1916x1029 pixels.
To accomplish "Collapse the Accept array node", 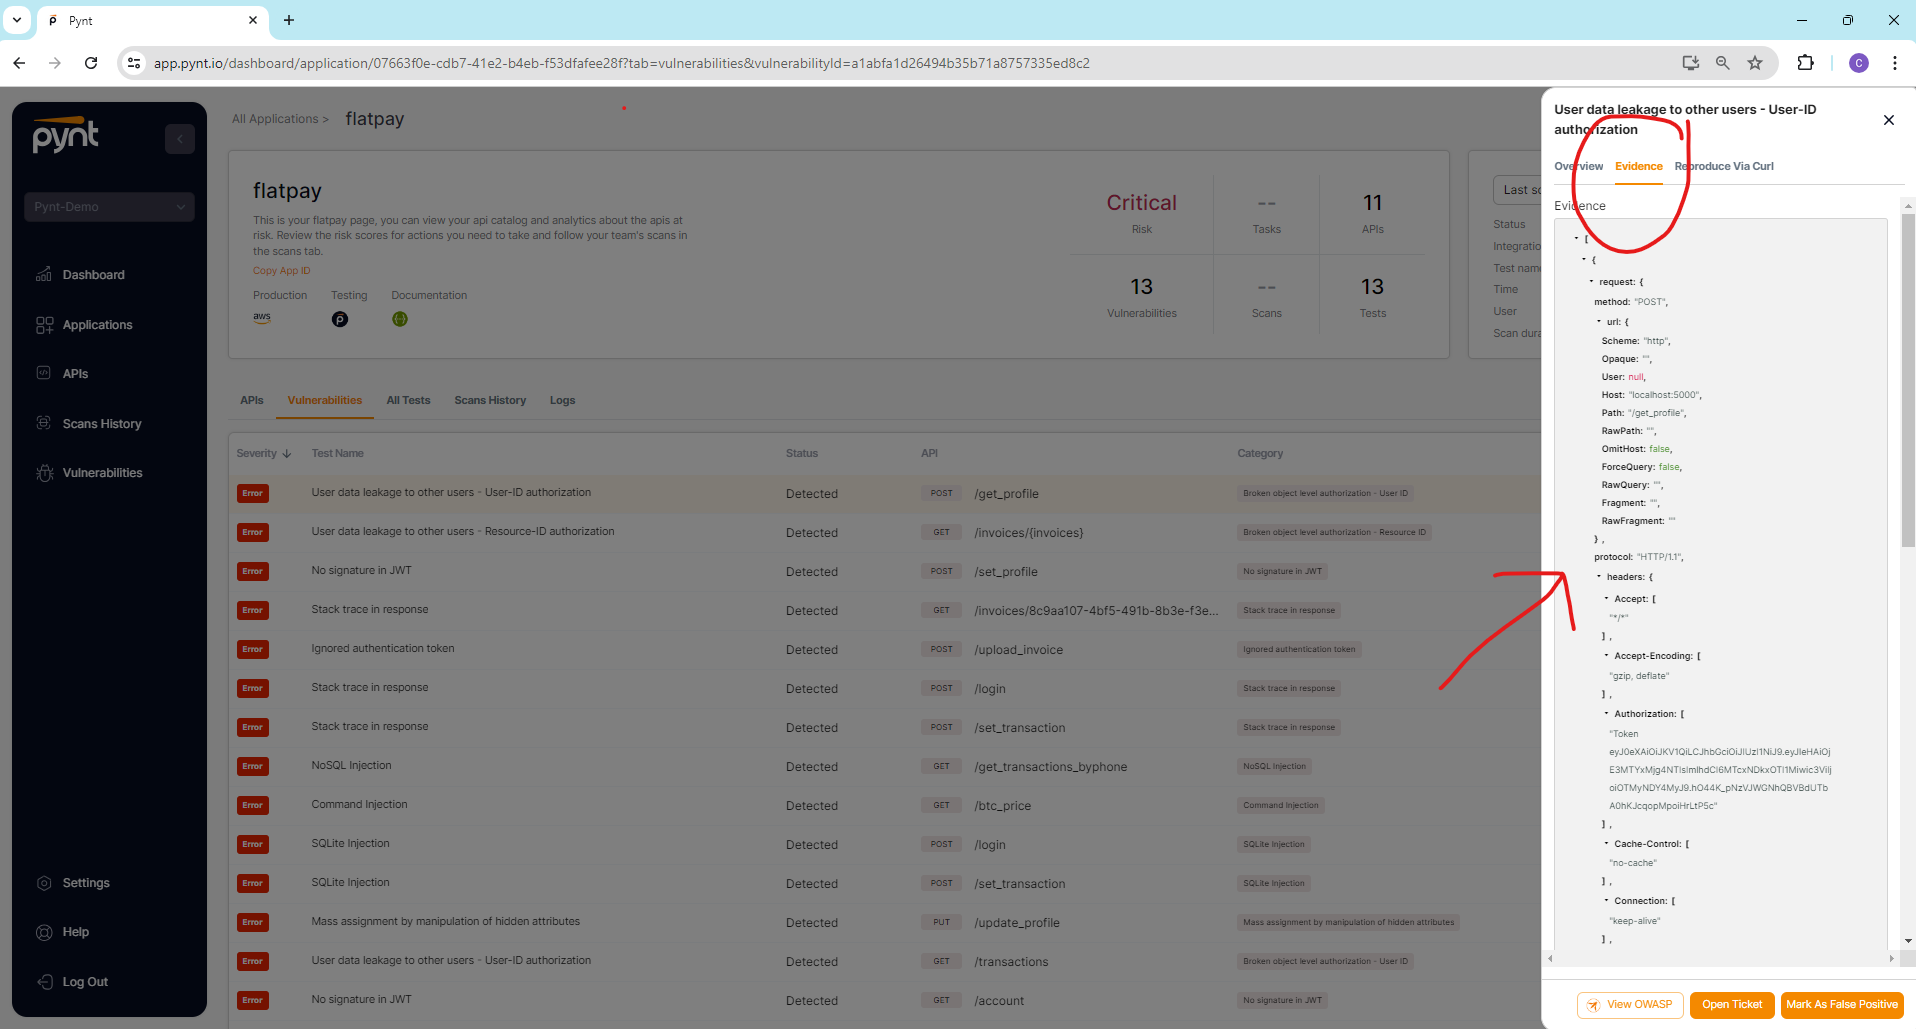I will tap(1606, 598).
